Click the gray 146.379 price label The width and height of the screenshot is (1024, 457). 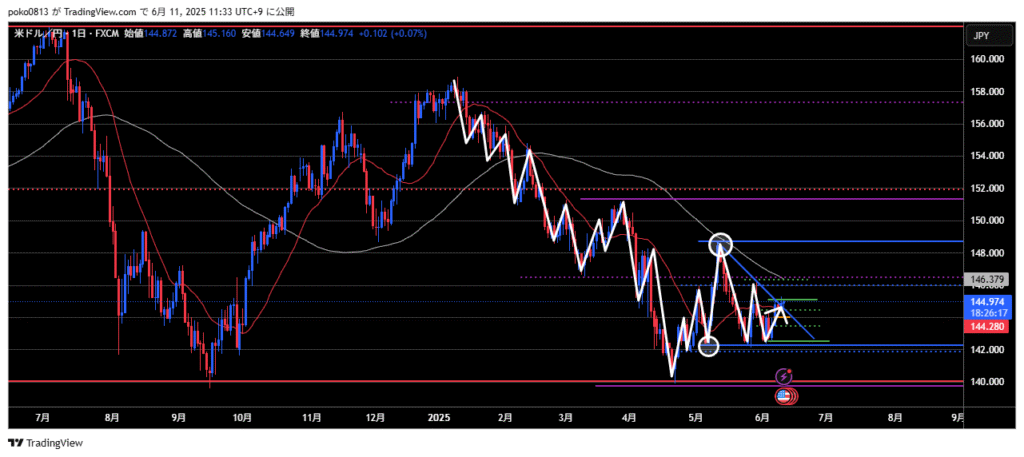click(x=986, y=281)
